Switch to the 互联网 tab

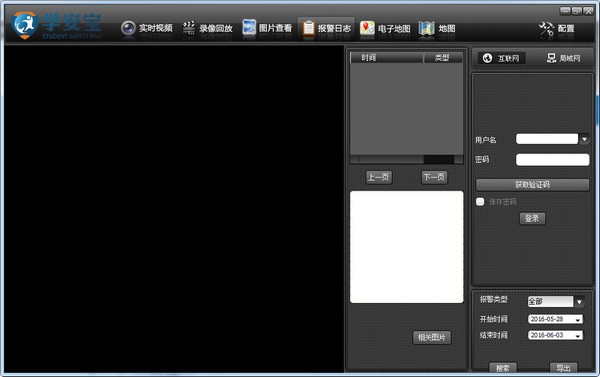click(x=501, y=58)
